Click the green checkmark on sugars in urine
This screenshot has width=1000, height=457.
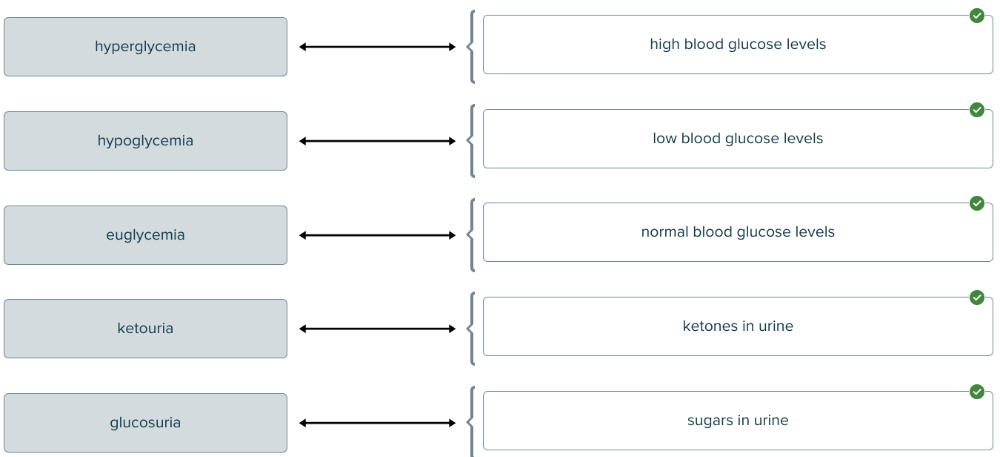(977, 392)
